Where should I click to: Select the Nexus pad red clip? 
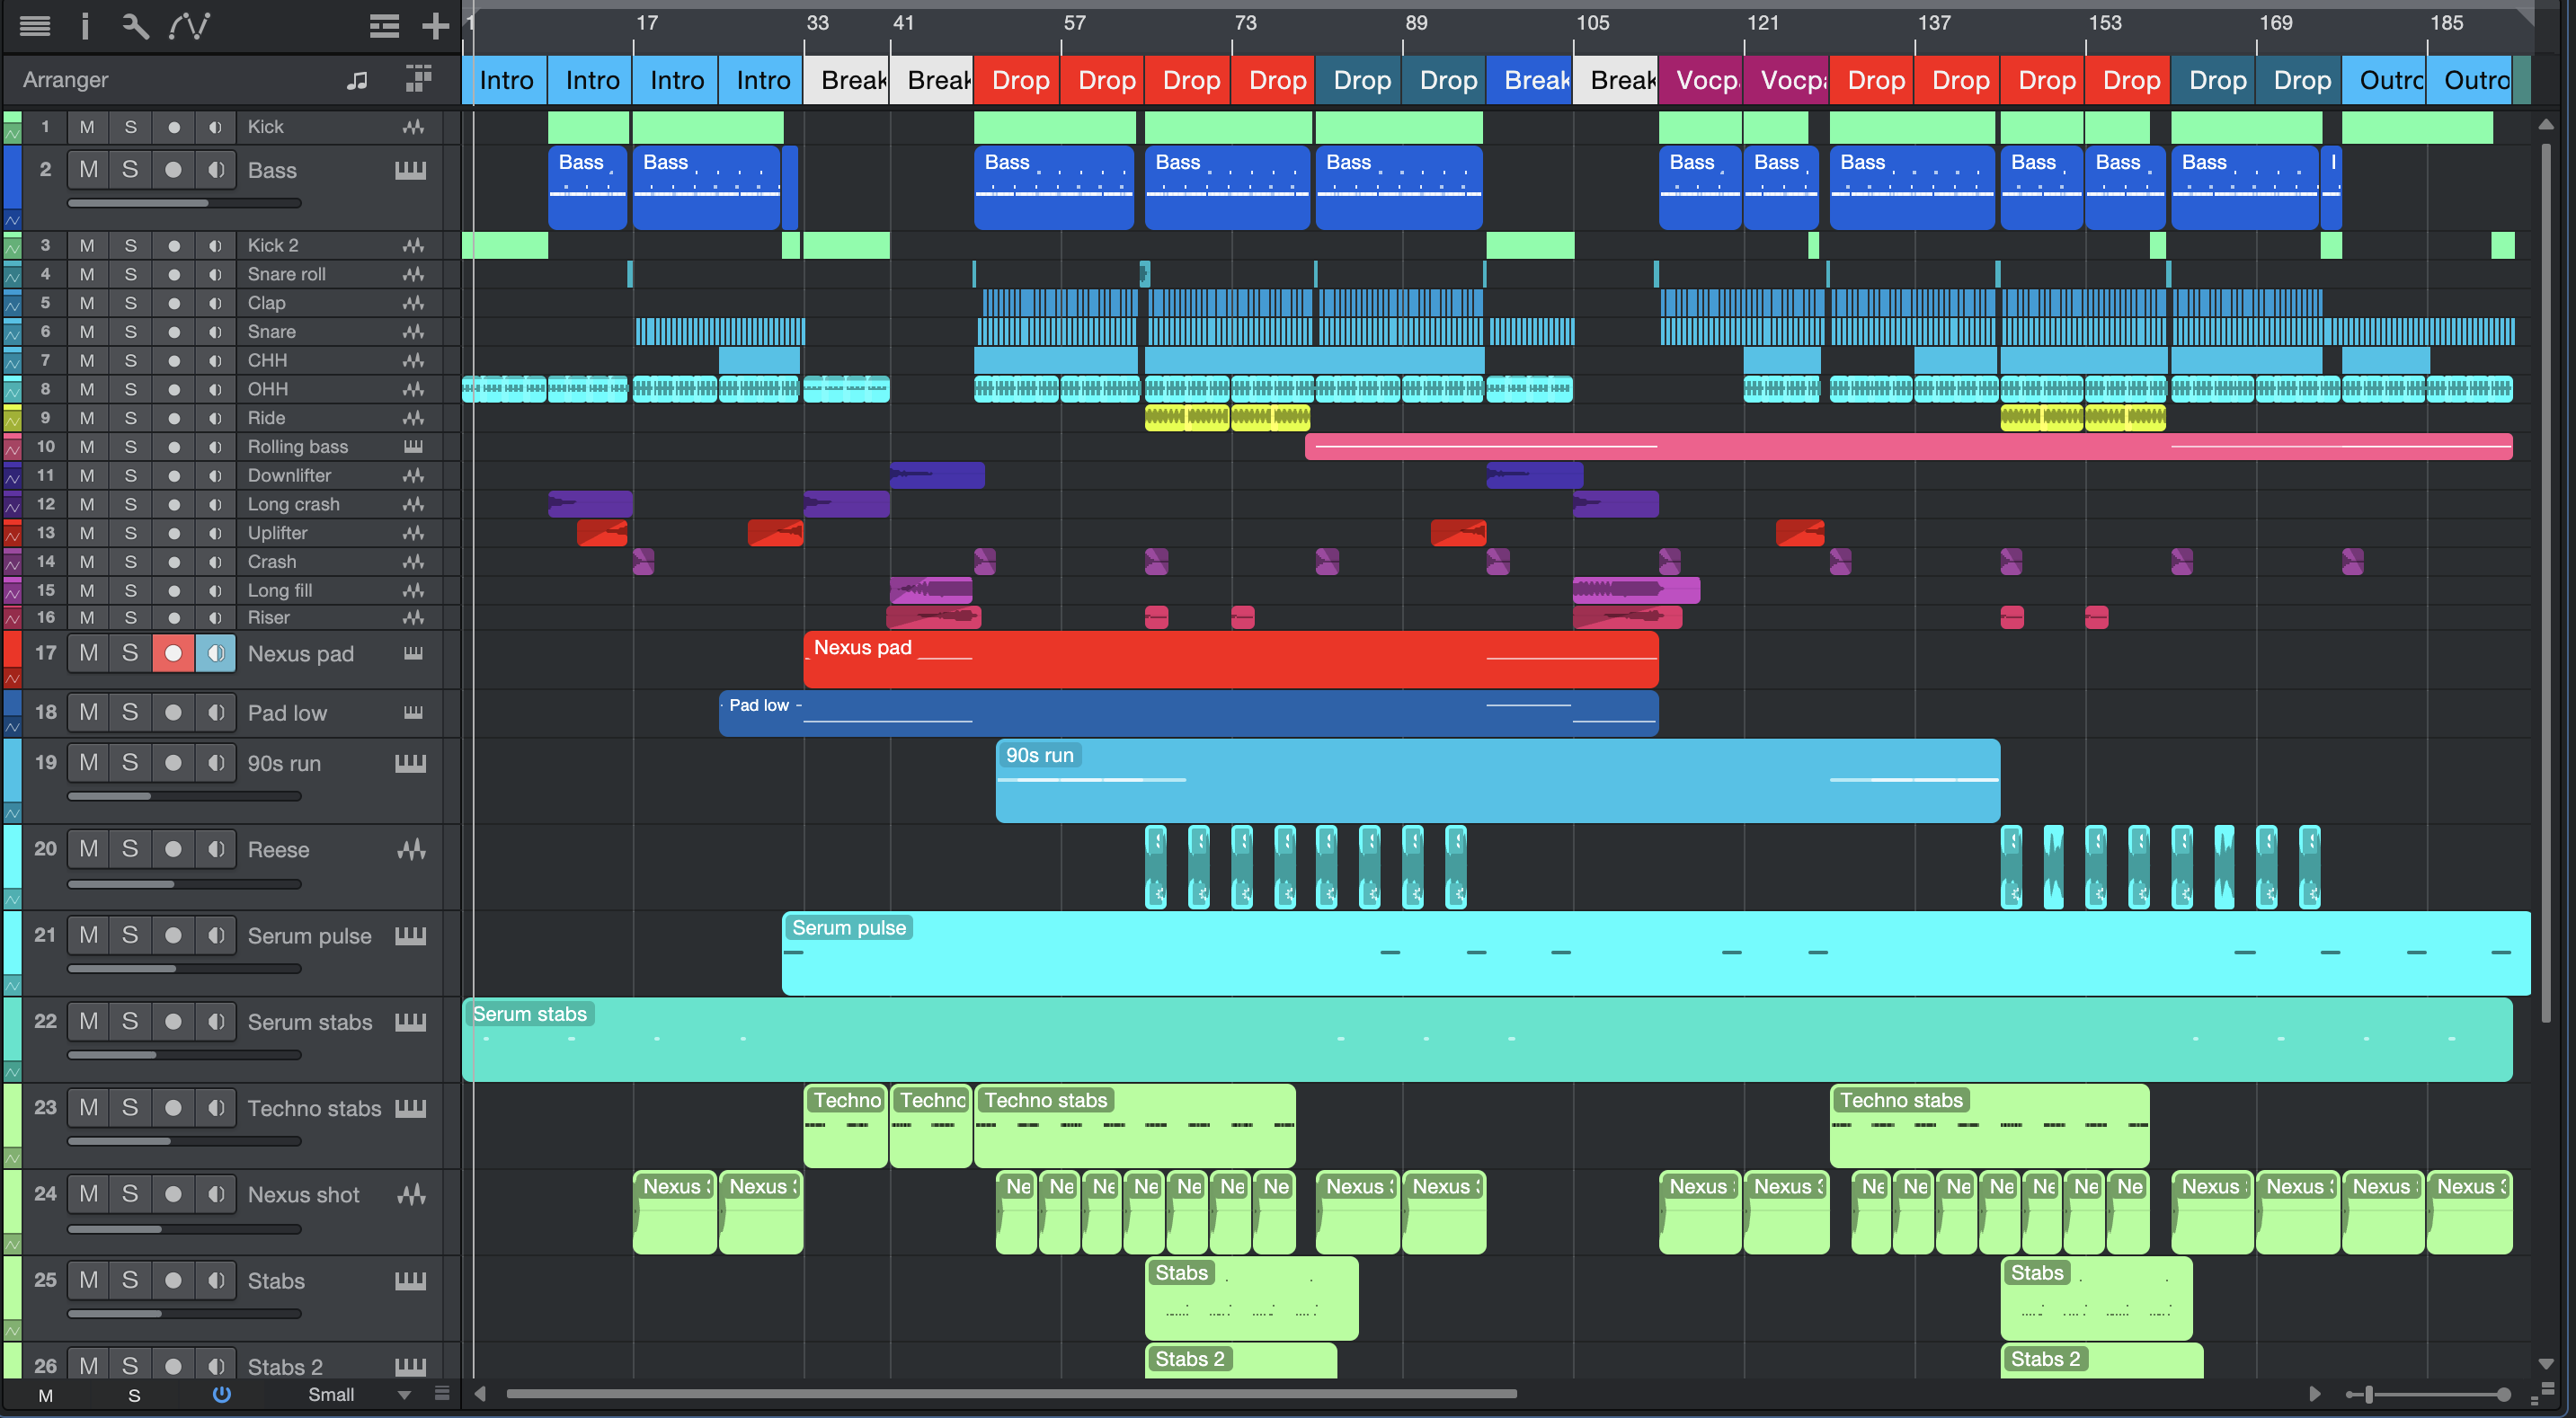click(1231, 659)
